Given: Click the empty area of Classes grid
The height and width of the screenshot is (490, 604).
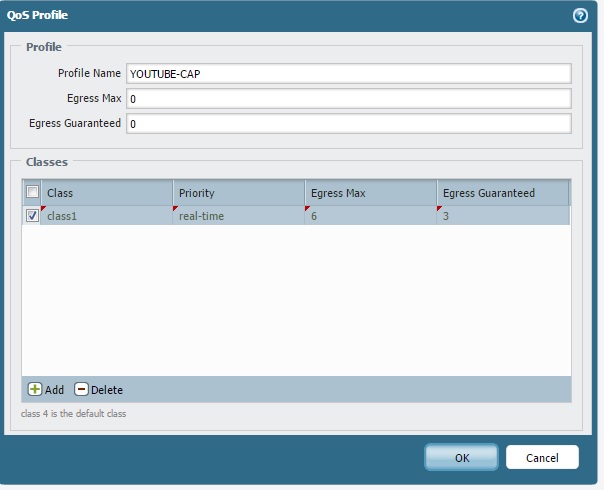Looking at the screenshot, I should pyautogui.click(x=296, y=300).
